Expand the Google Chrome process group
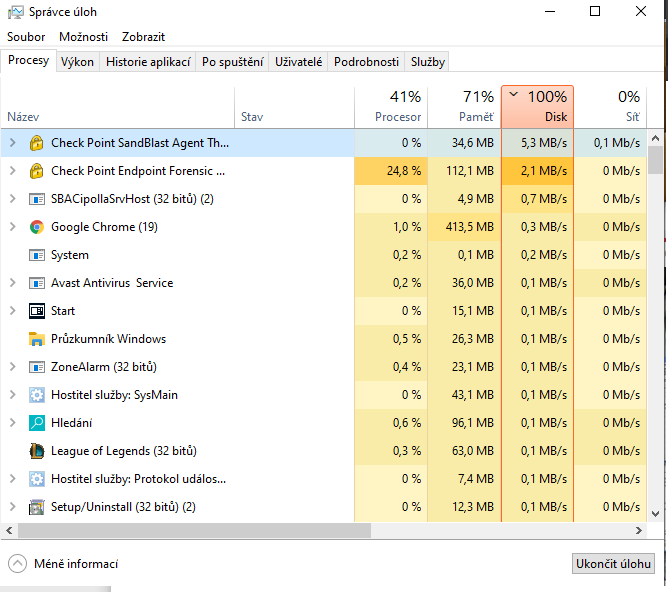The width and height of the screenshot is (668, 592). (x=13, y=227)
